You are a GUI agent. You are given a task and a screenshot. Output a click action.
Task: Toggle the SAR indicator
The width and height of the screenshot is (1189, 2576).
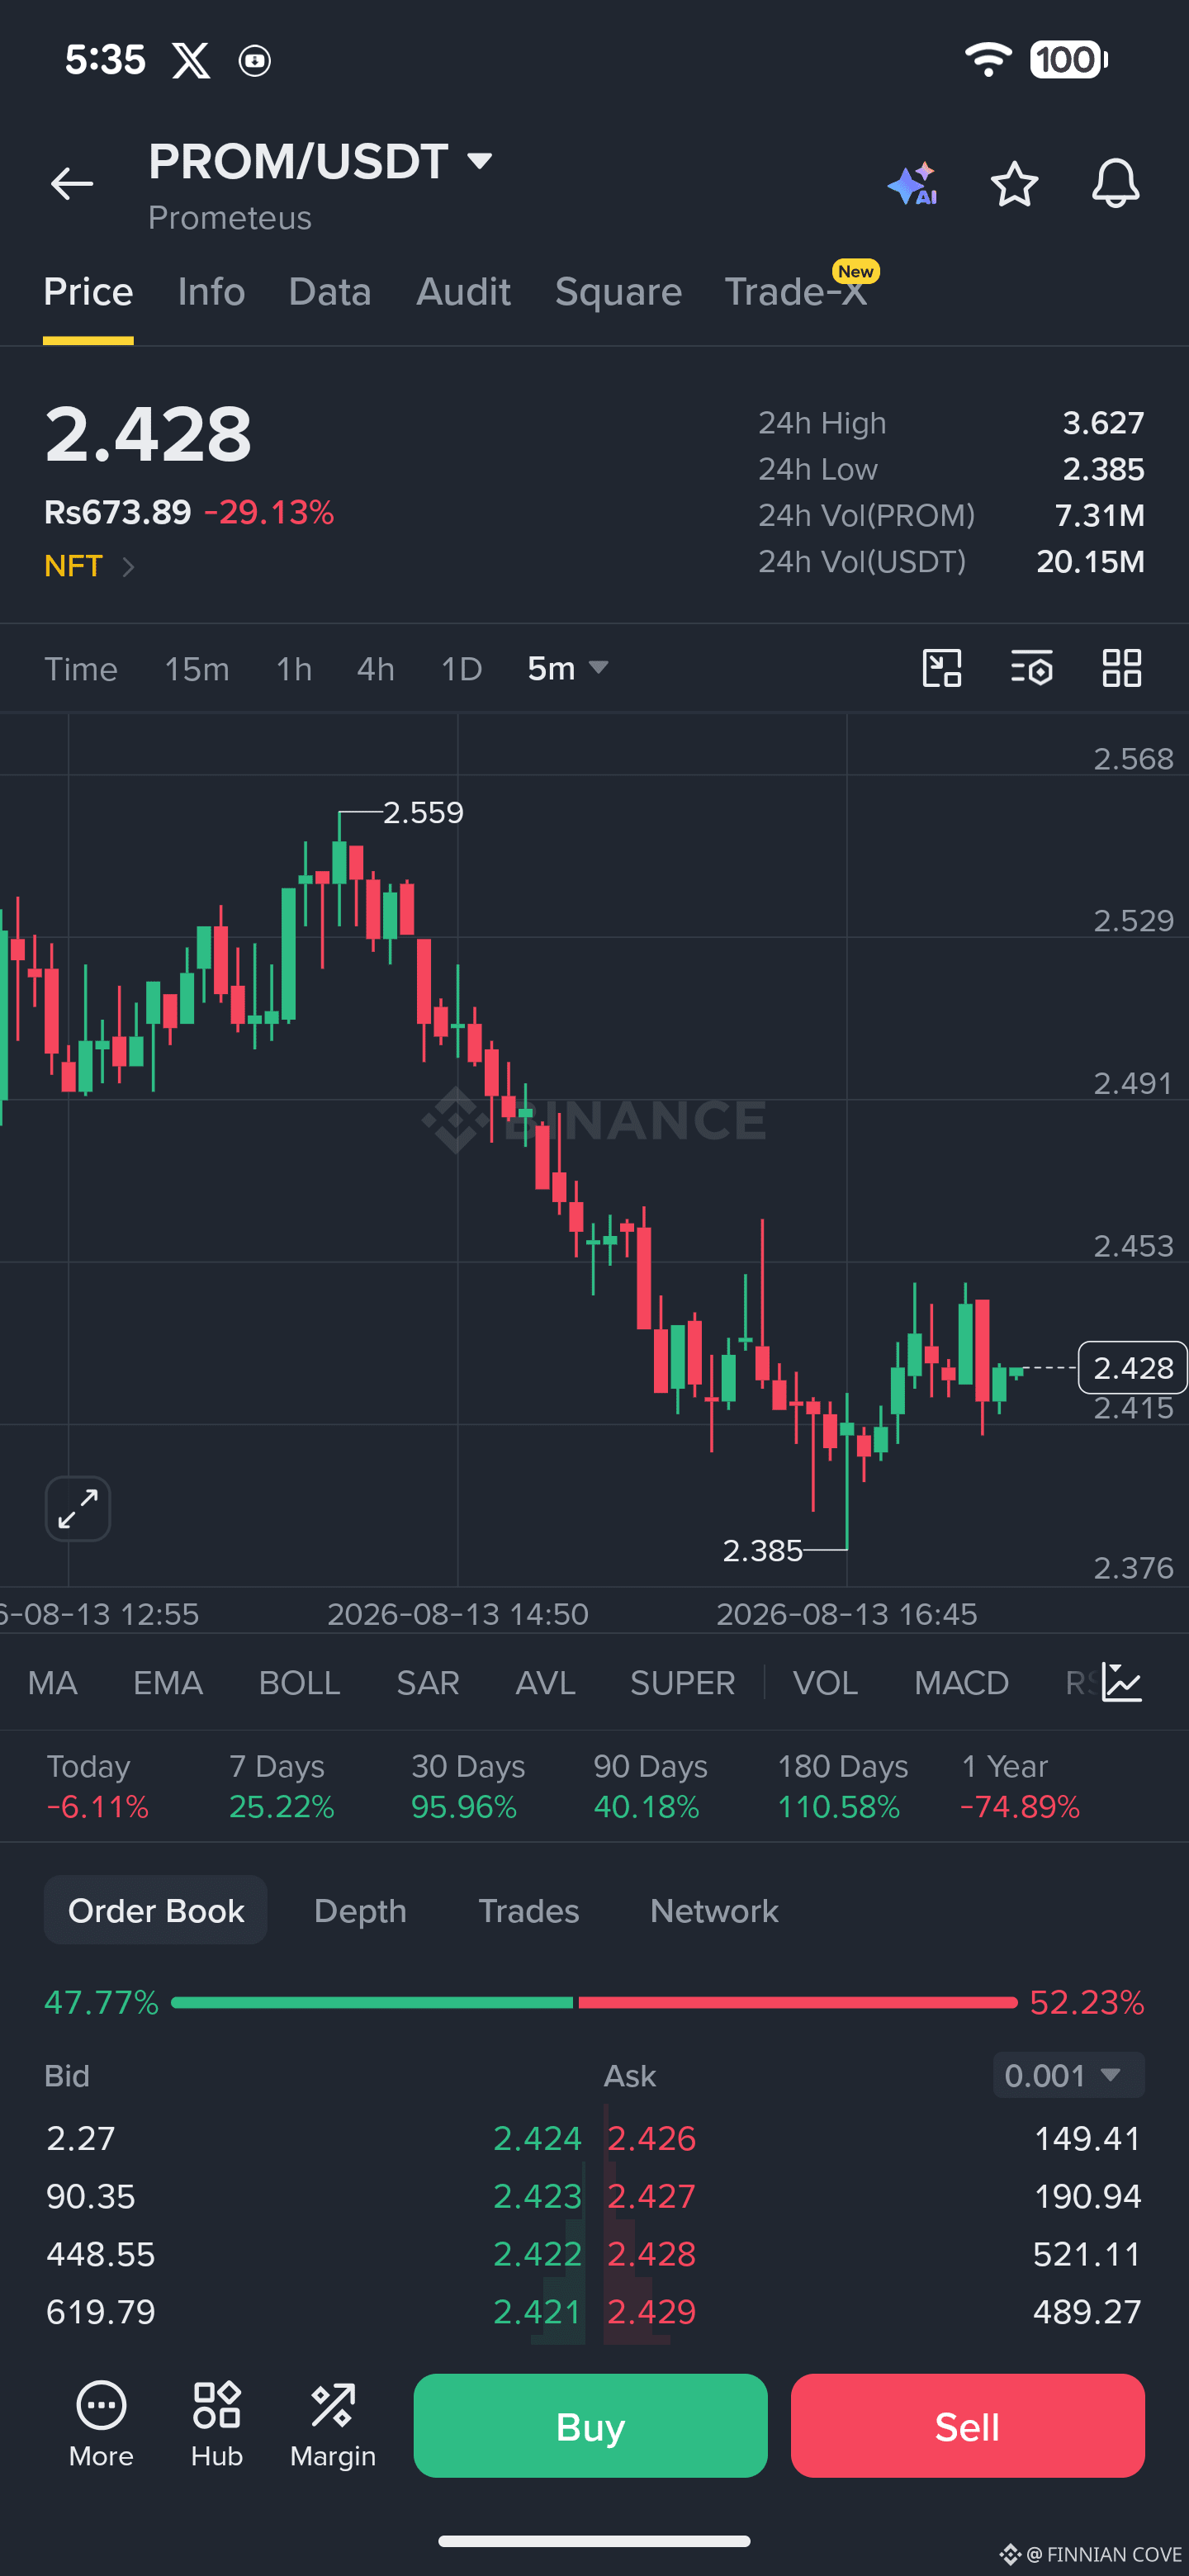click(x=428, y=1682)
